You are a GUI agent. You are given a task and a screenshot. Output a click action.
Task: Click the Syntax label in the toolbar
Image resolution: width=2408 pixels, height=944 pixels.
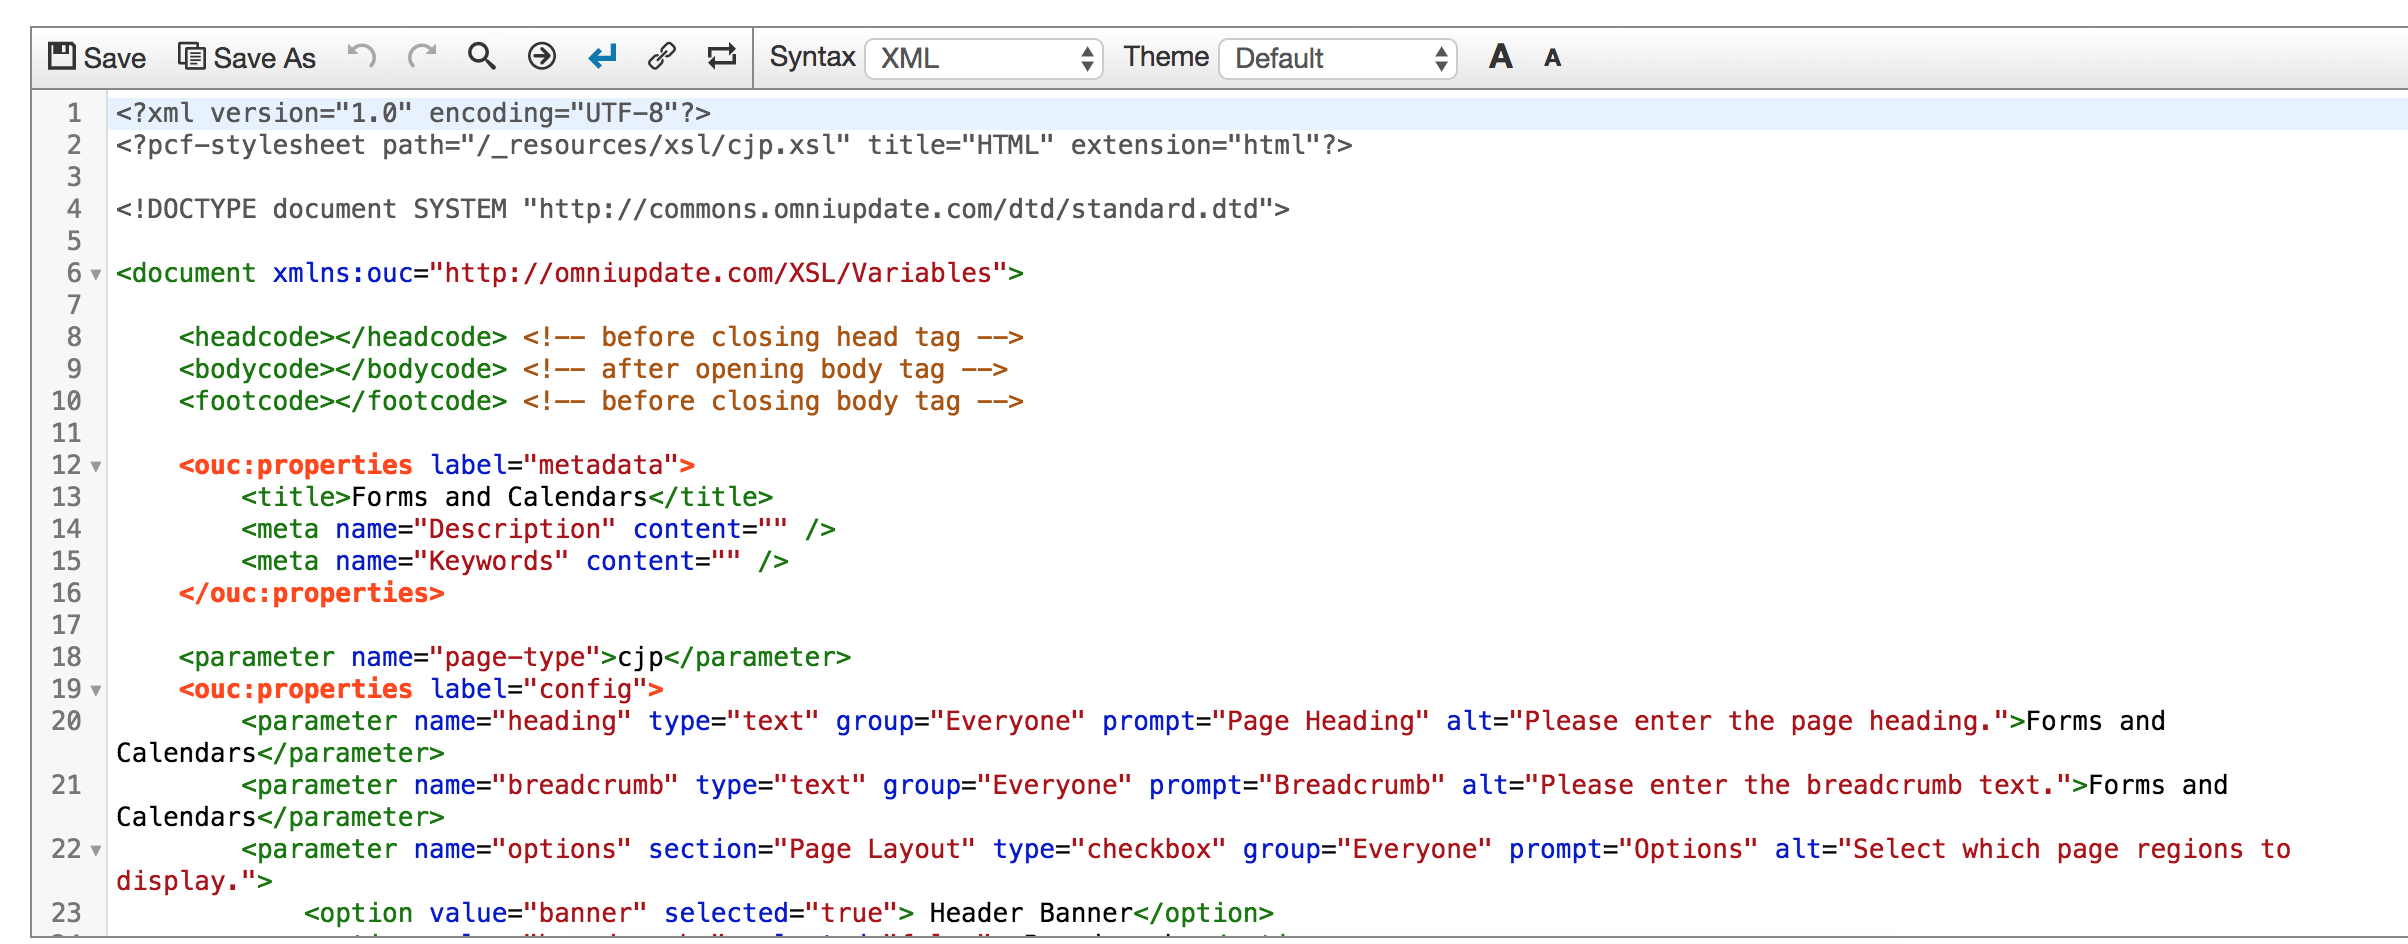(x=812, y=57)
